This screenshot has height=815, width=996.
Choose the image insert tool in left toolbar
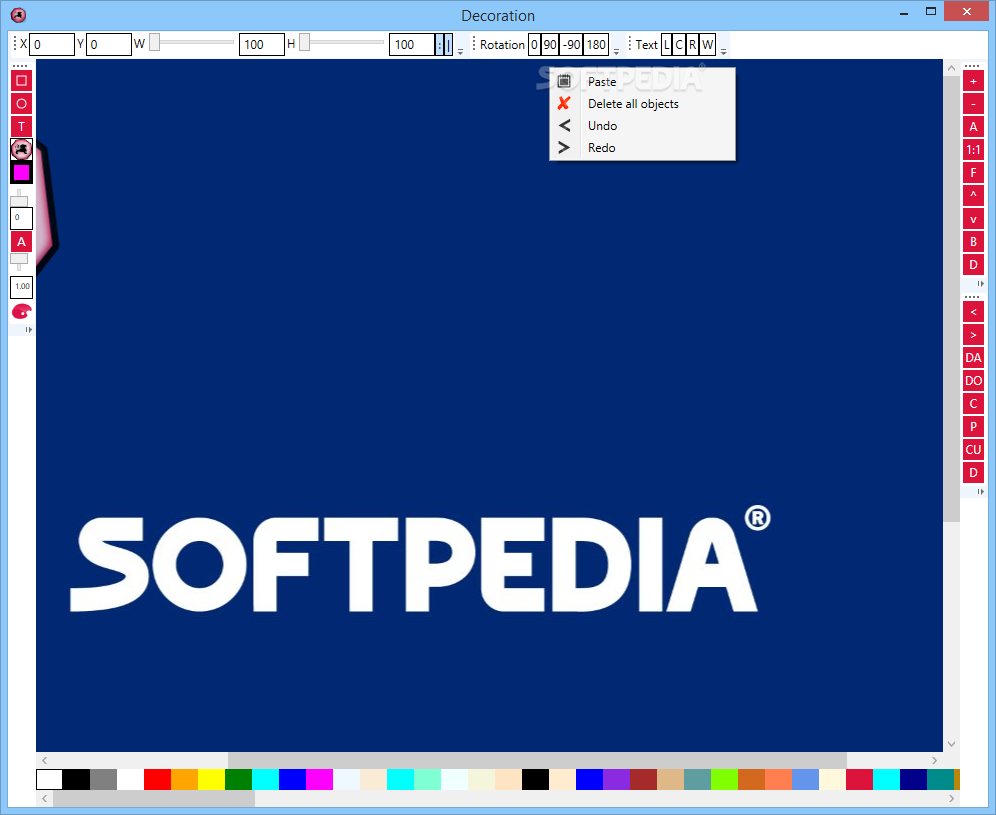(x=21, y=149)
